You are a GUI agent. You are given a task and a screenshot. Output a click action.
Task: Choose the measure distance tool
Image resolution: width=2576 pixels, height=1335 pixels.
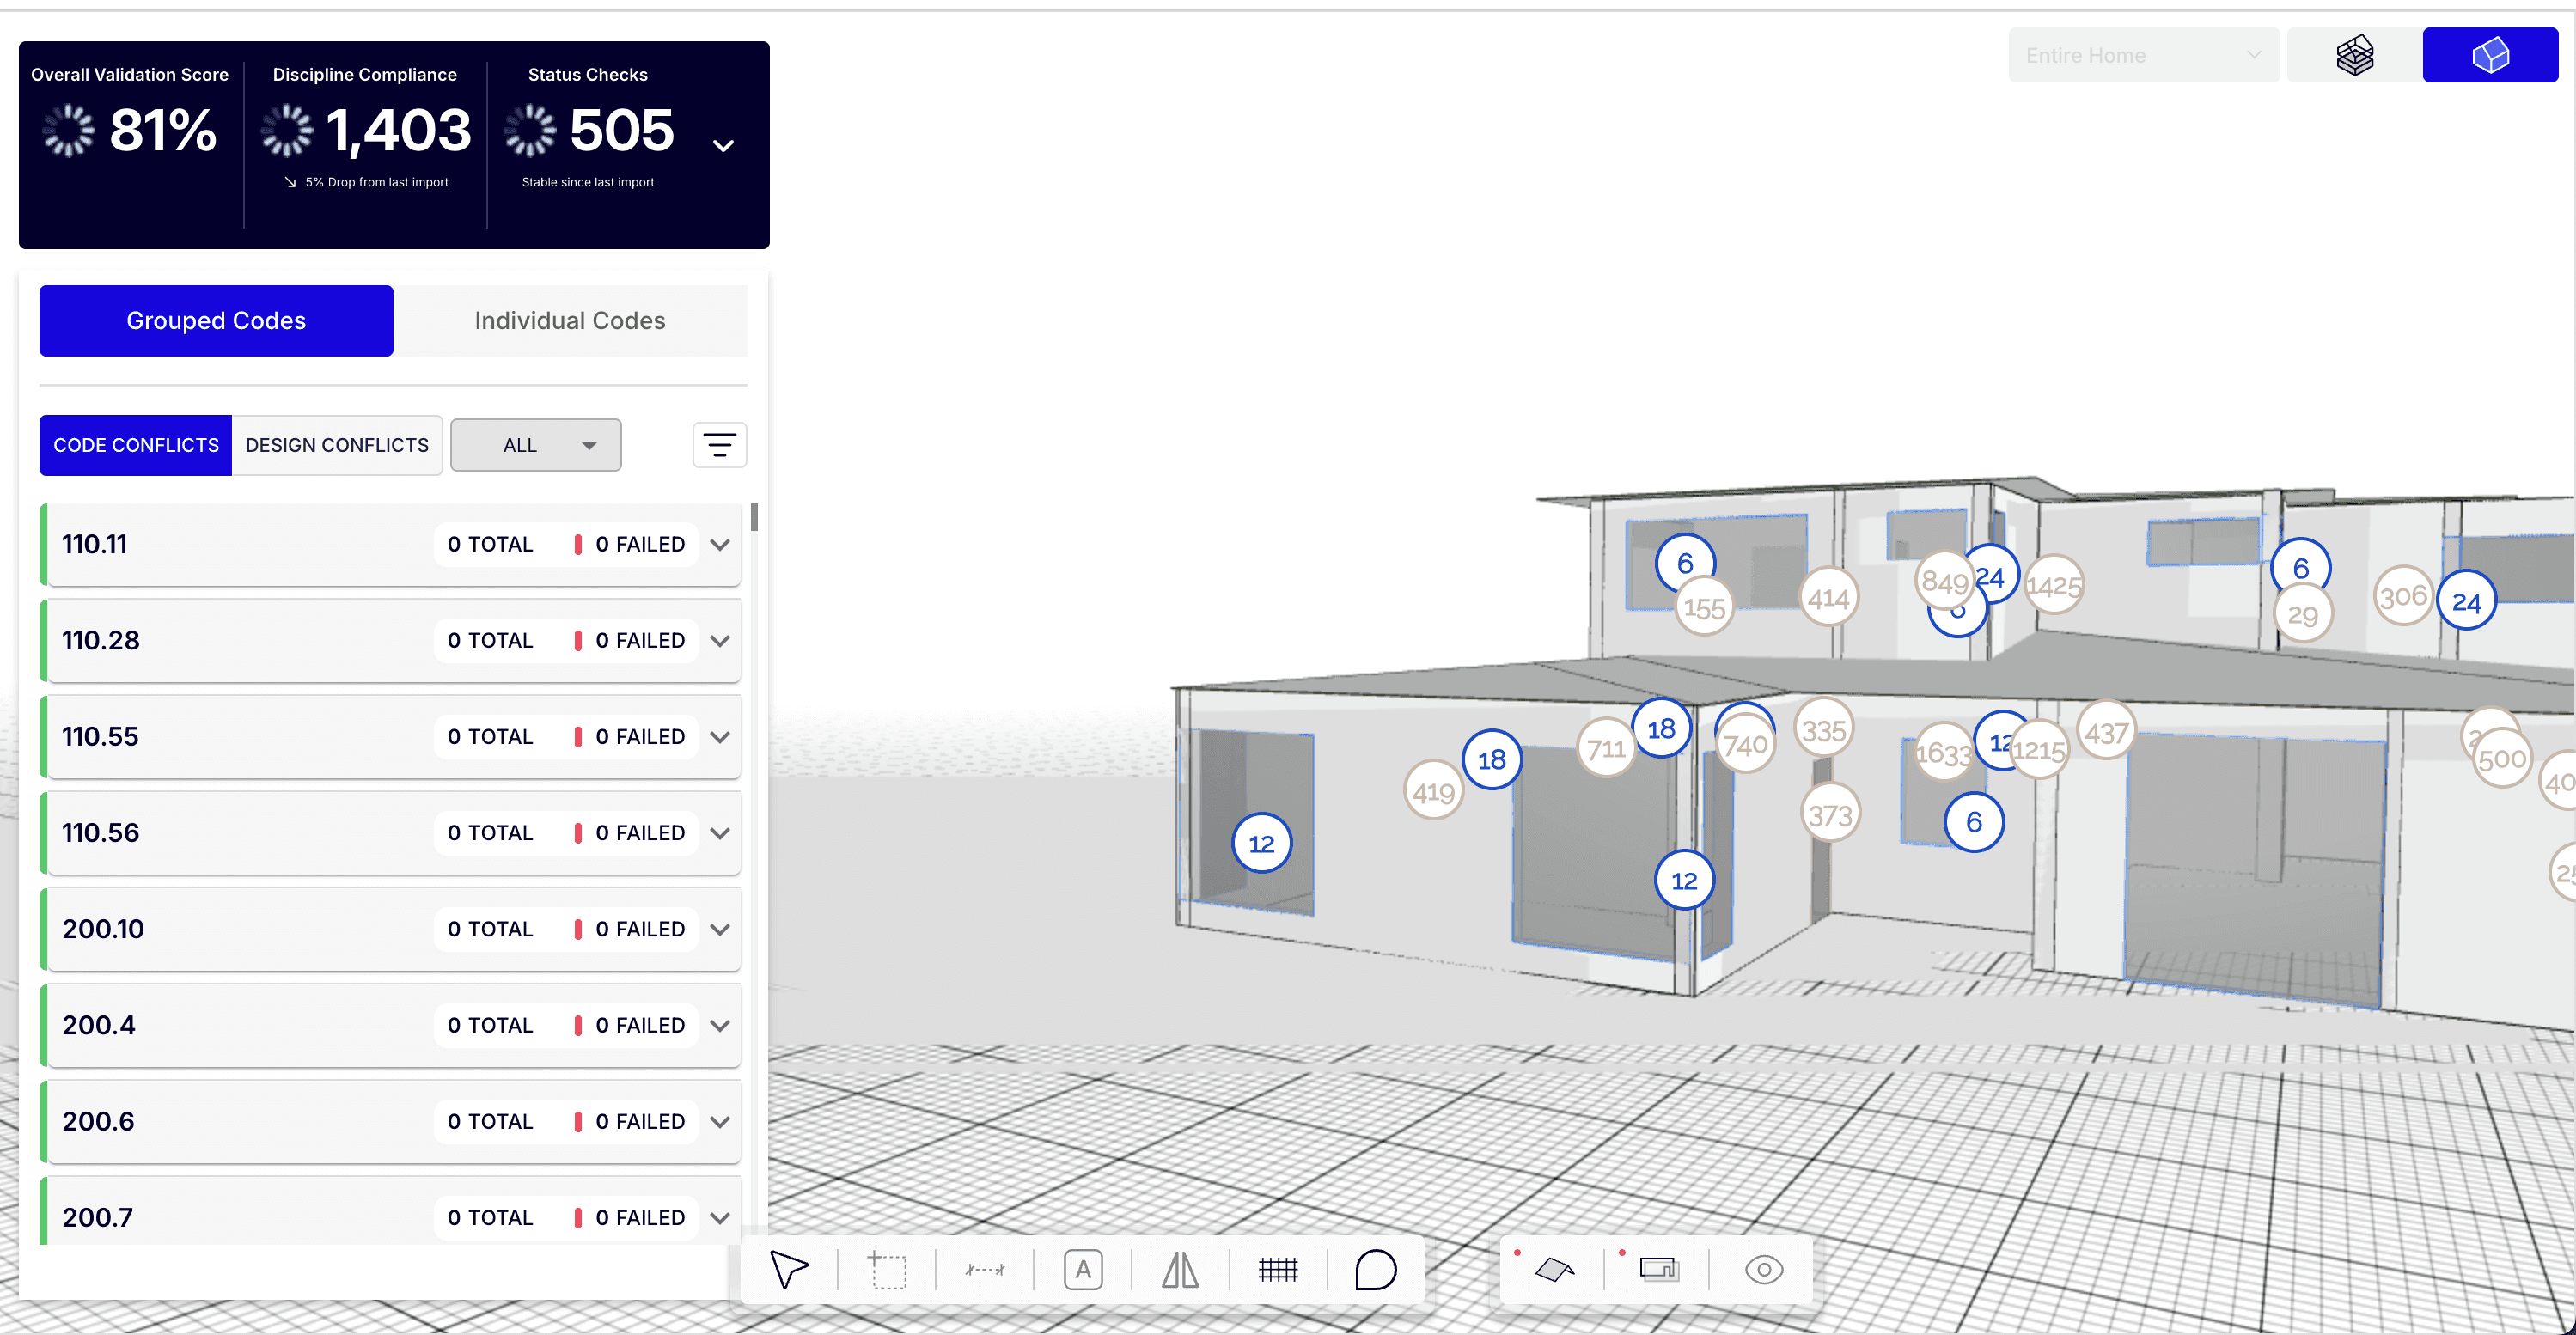pos(984,1269)
